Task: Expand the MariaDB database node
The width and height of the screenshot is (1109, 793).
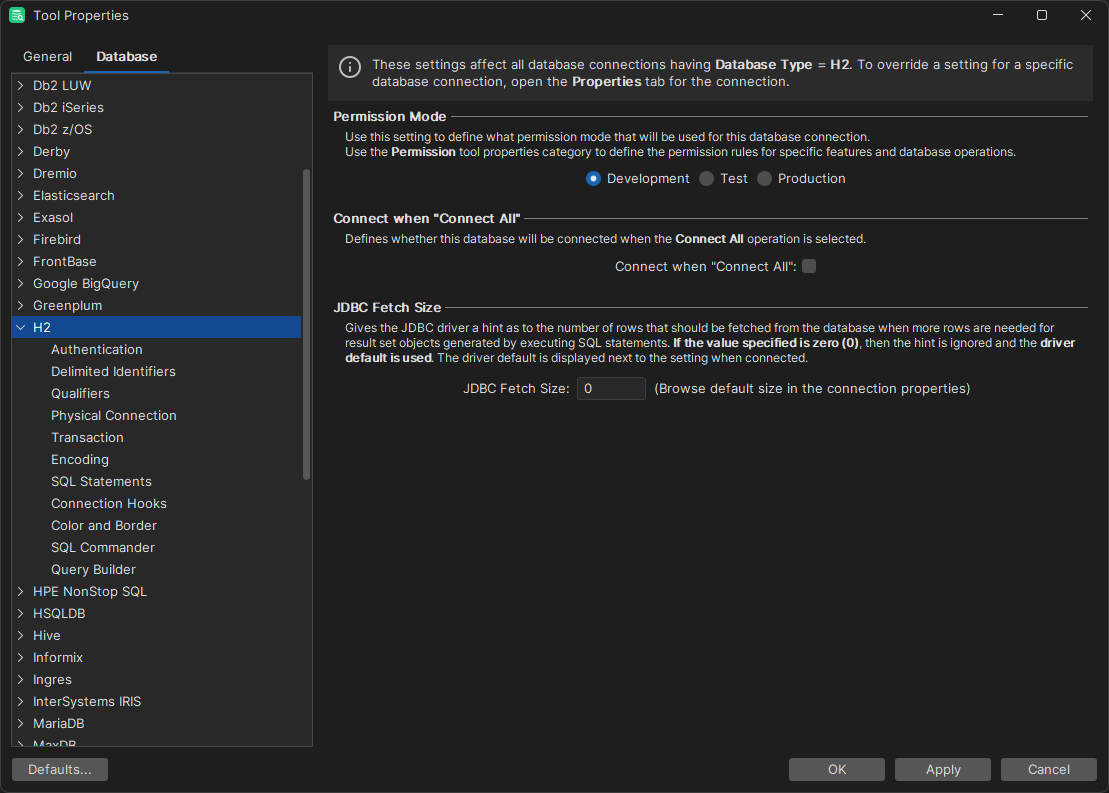Action: click(19, 723)
